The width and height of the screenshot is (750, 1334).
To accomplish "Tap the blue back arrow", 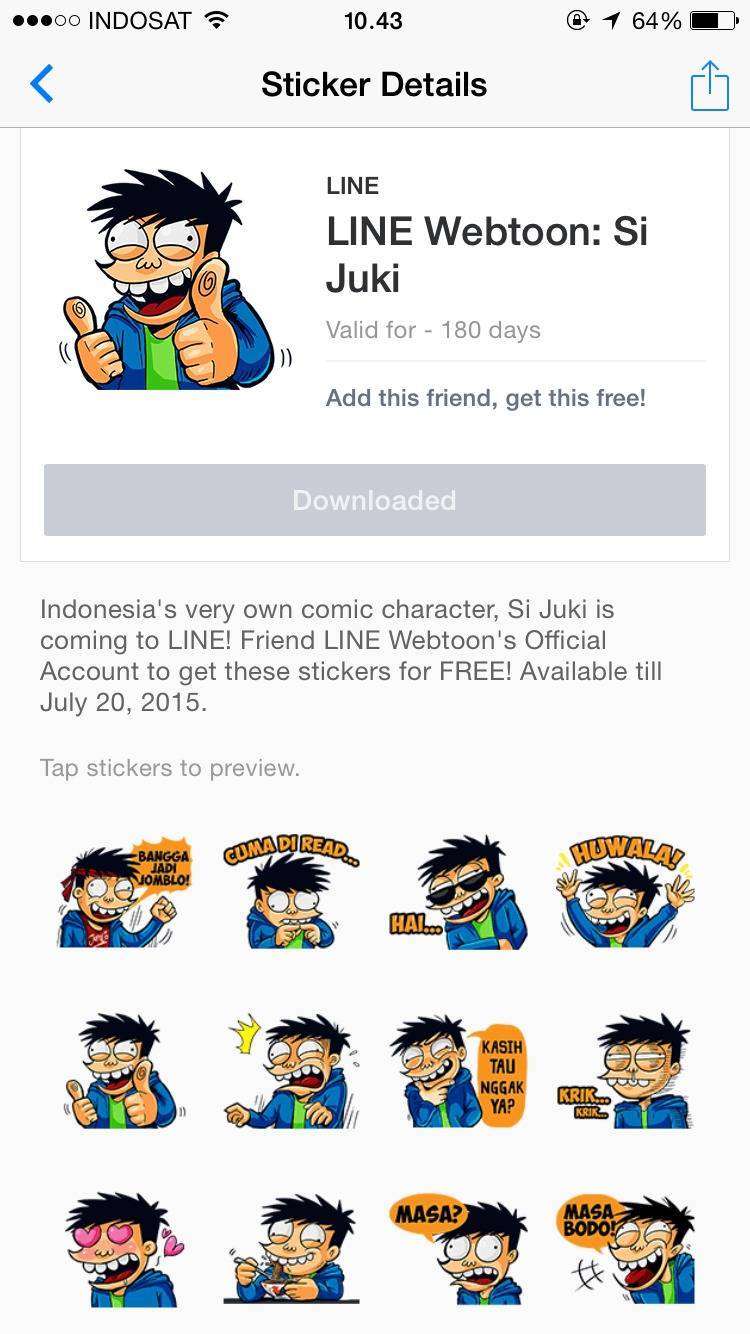I will pyautogui.click(x=41, y=85).
